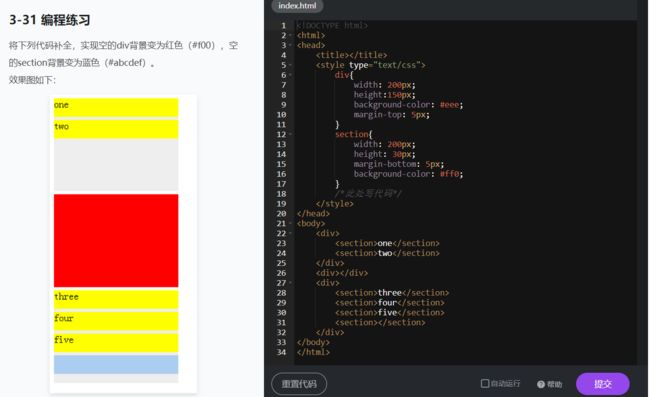Screen dimensions: 650x397
Task: Click the 重置代码 reset code button
Action: pyautogui.click(x=299, y=384)
